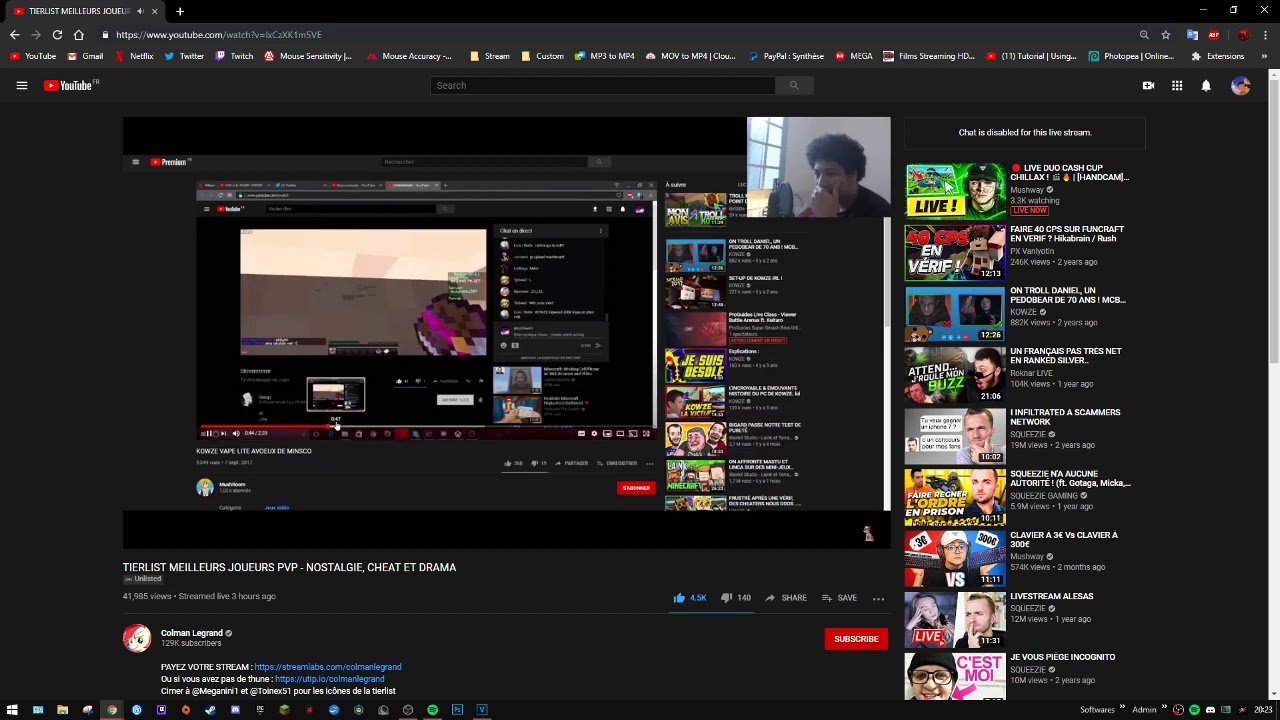Save the video to a playlist

click(x=839, y=598)
